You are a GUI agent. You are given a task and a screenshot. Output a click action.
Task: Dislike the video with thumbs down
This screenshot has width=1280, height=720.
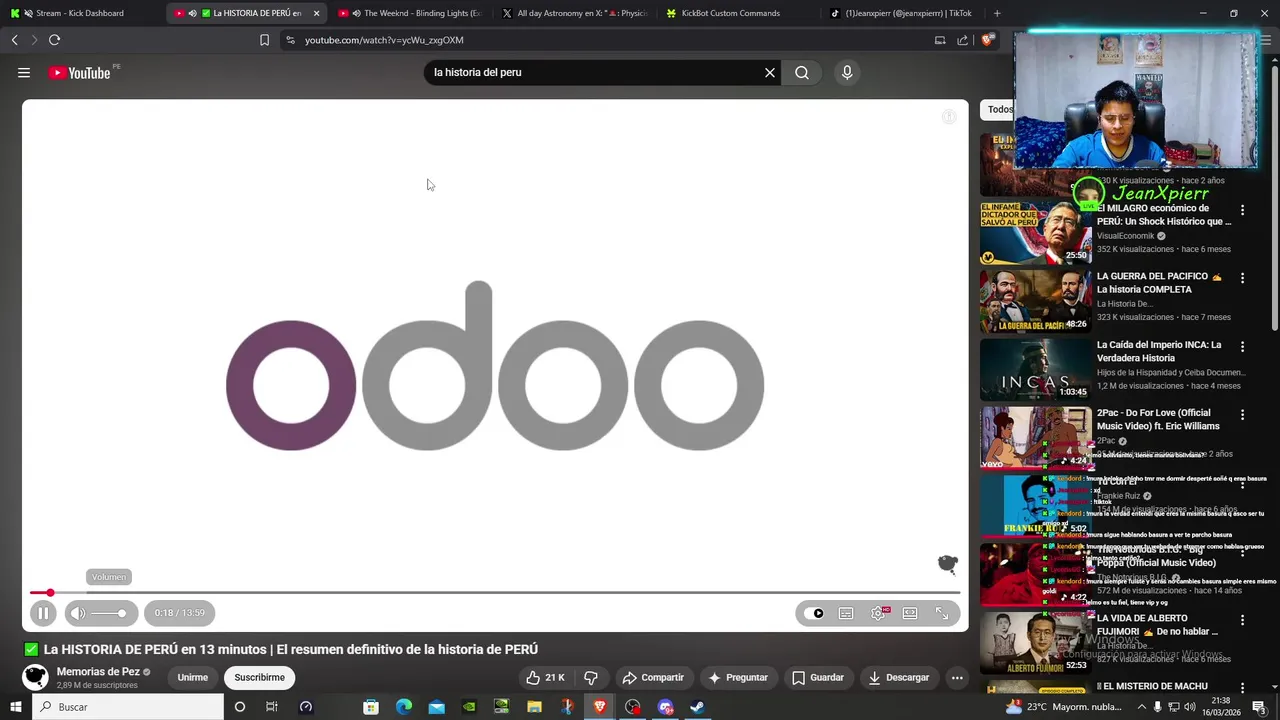point(591,678)
